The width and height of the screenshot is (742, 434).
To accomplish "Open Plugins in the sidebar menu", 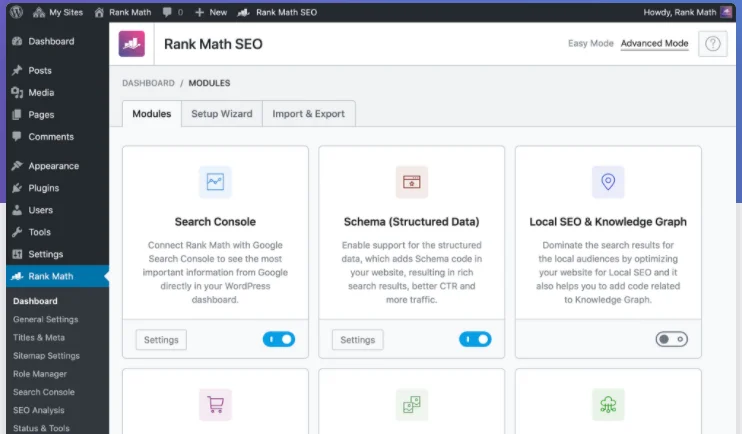I will (x=43, y=188).
